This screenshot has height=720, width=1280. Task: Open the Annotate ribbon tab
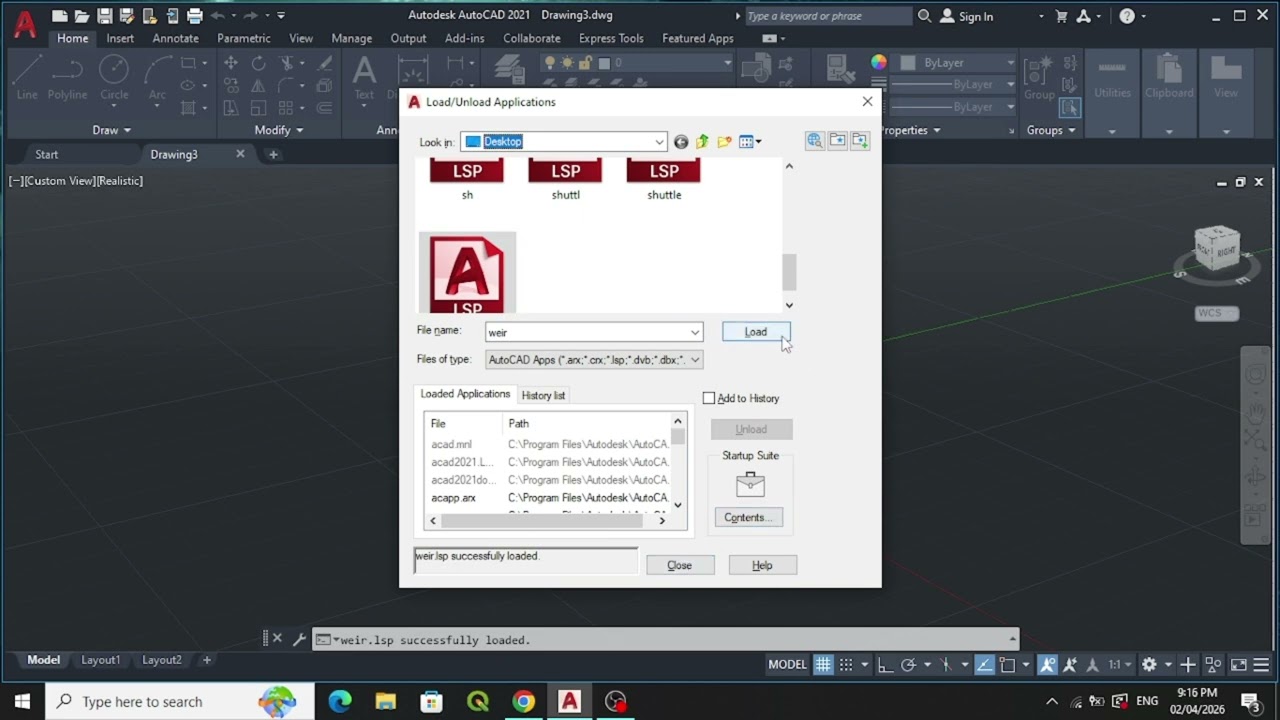click(176, 38)
